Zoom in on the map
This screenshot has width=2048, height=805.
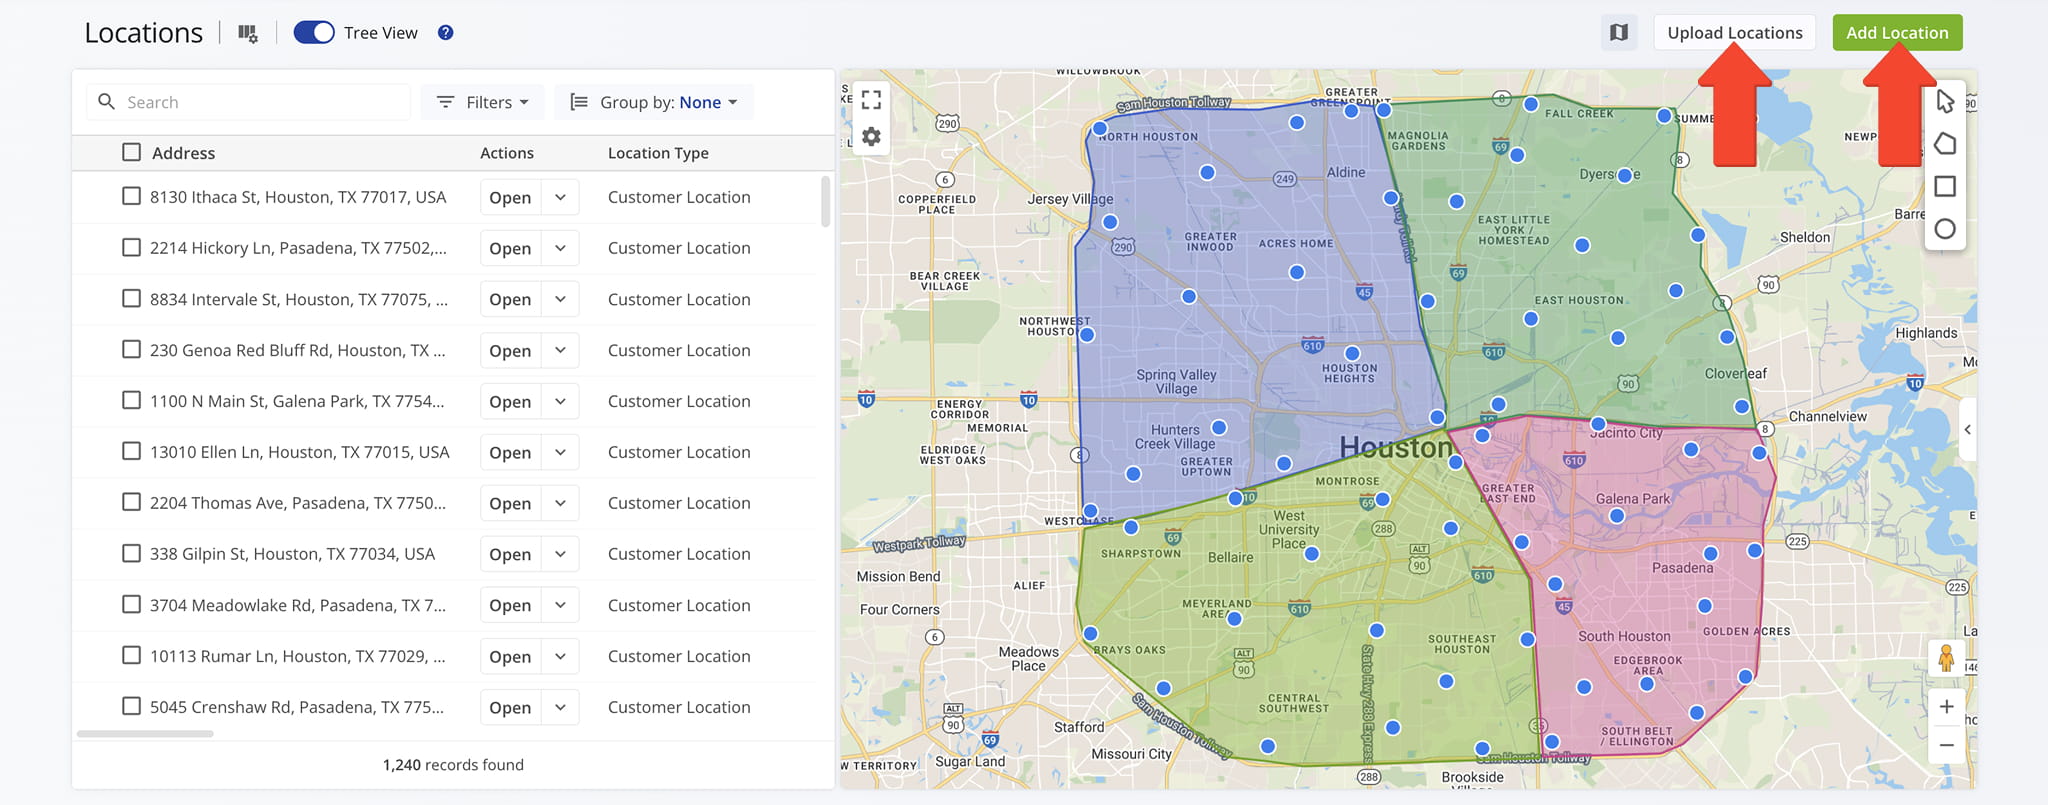1946,707
